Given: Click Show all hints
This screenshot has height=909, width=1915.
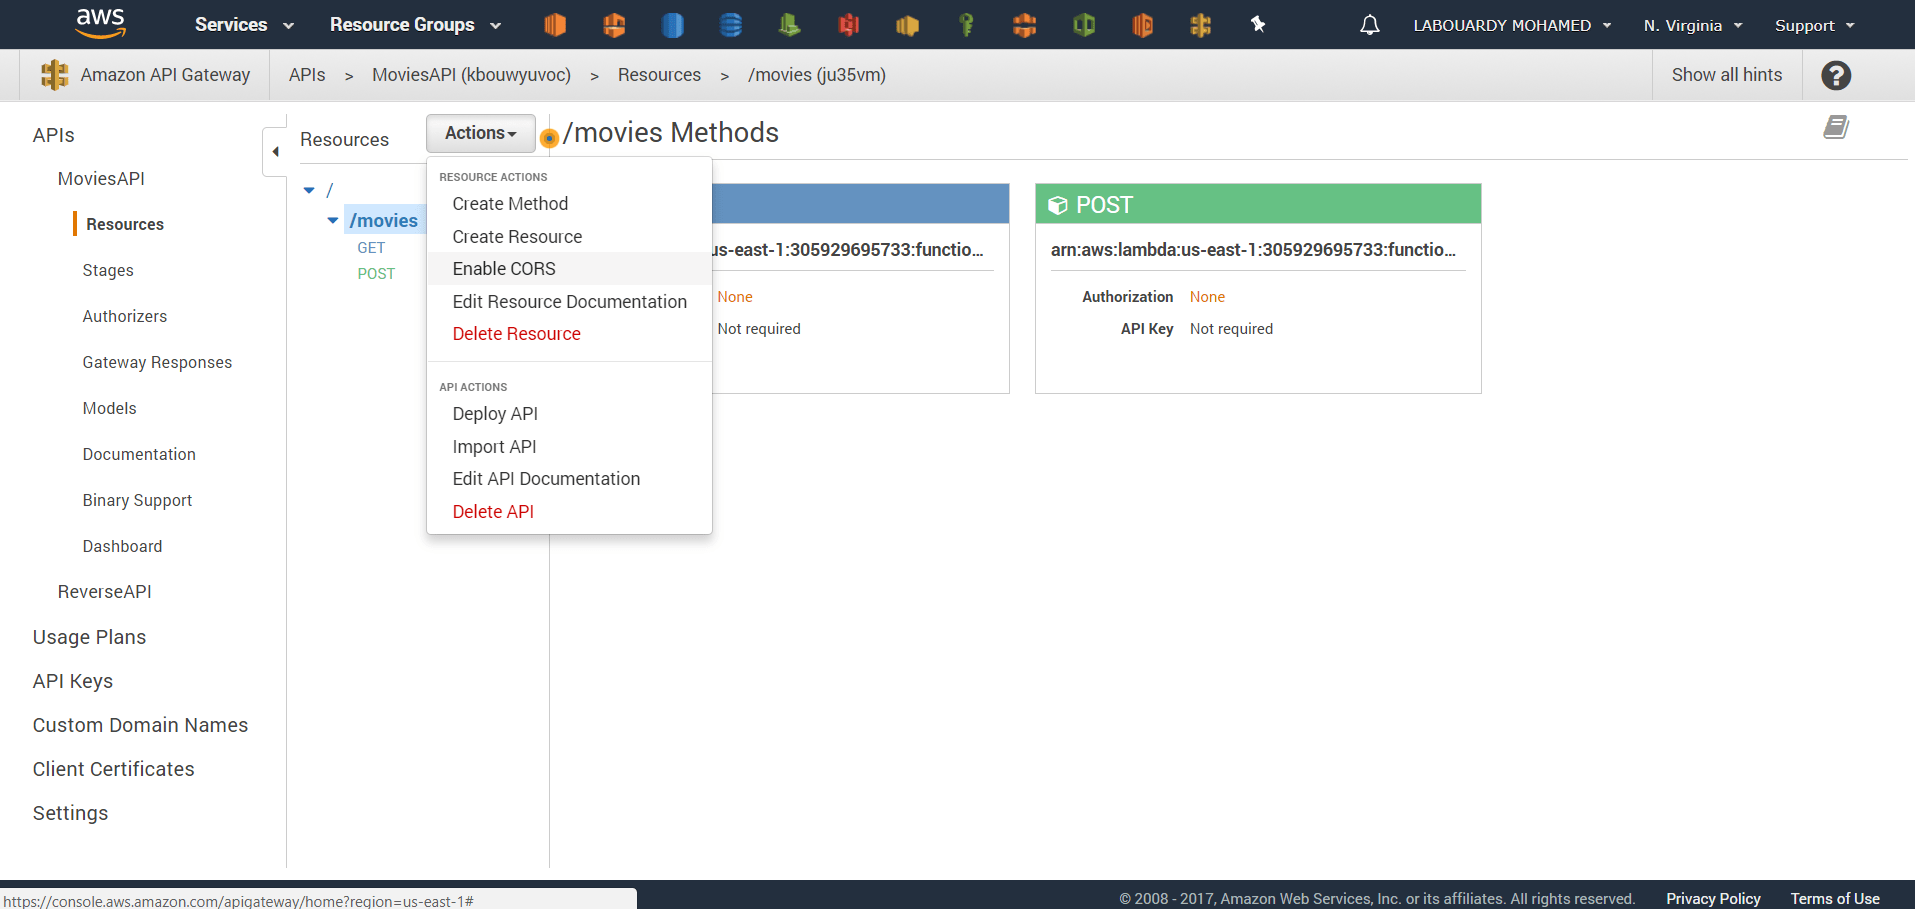Looking at the screenshot, I should click(1727, 75).
